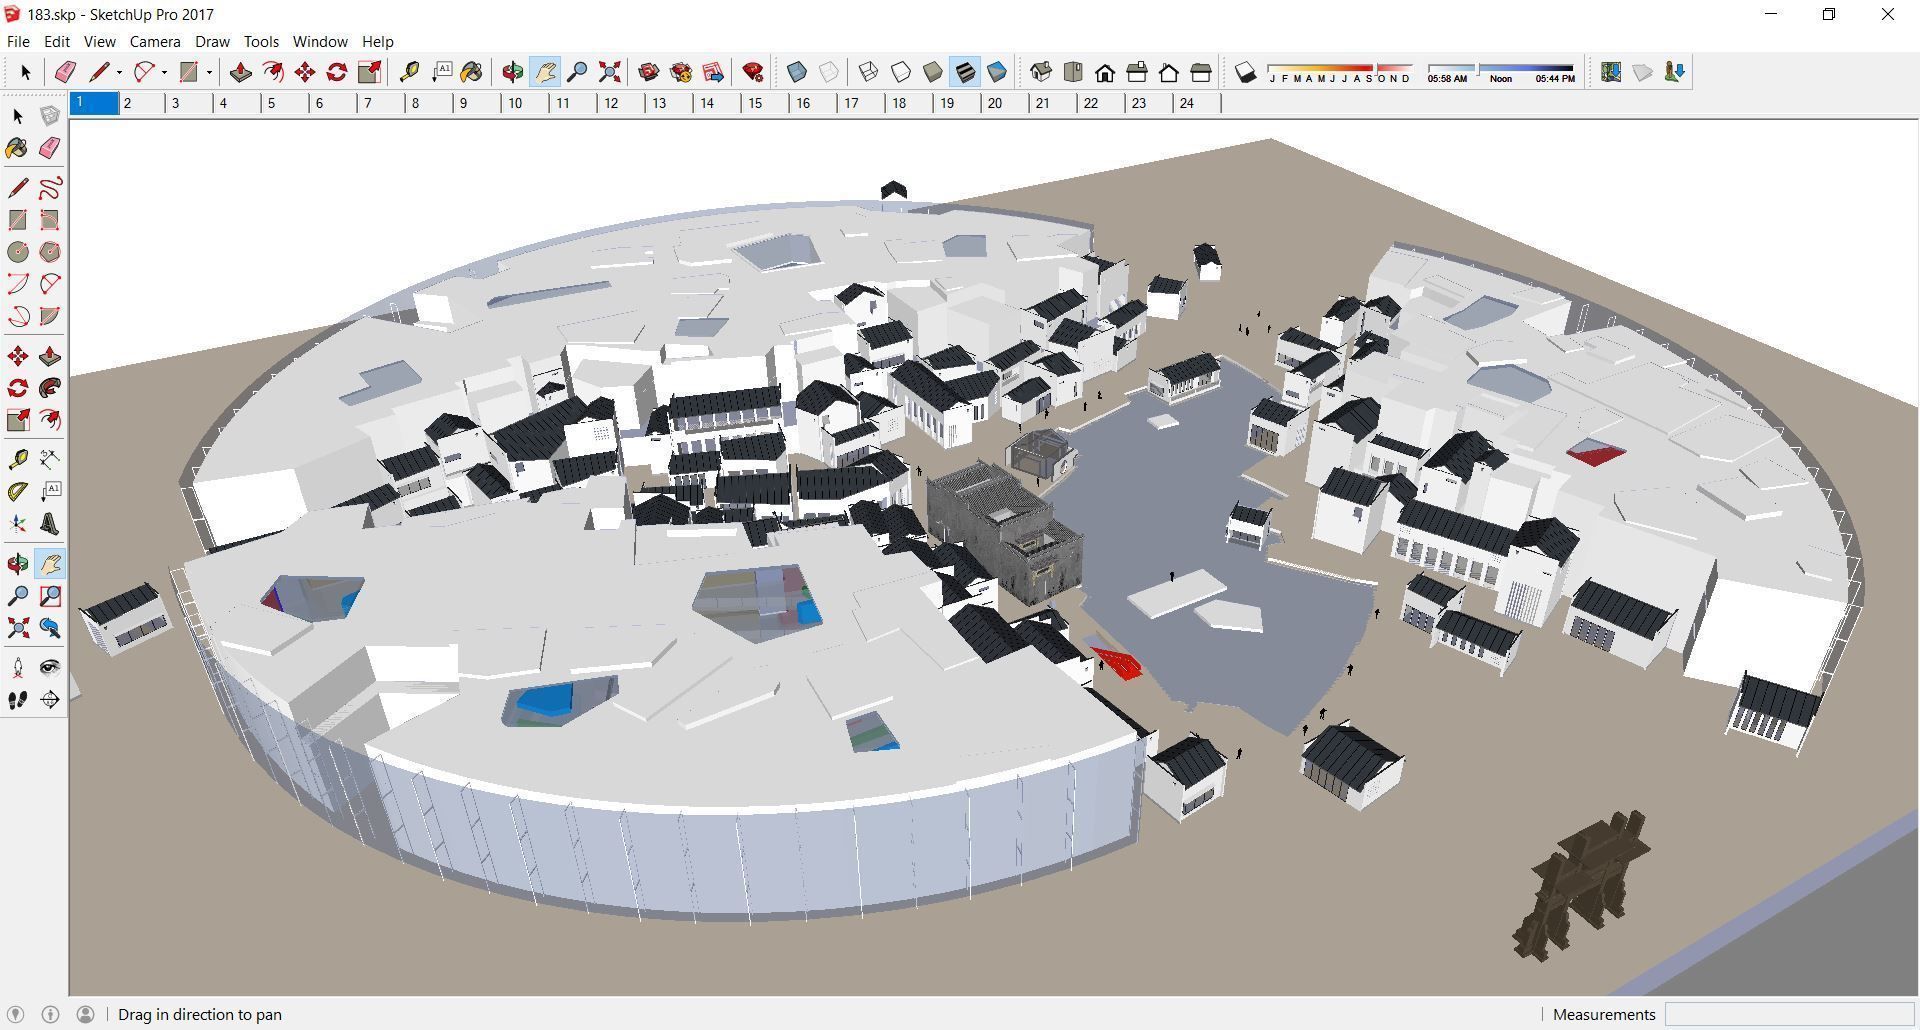Screen dimensions: 1920x1030
Task: Select the Circle tool
Action: click(x=18, y=252)
